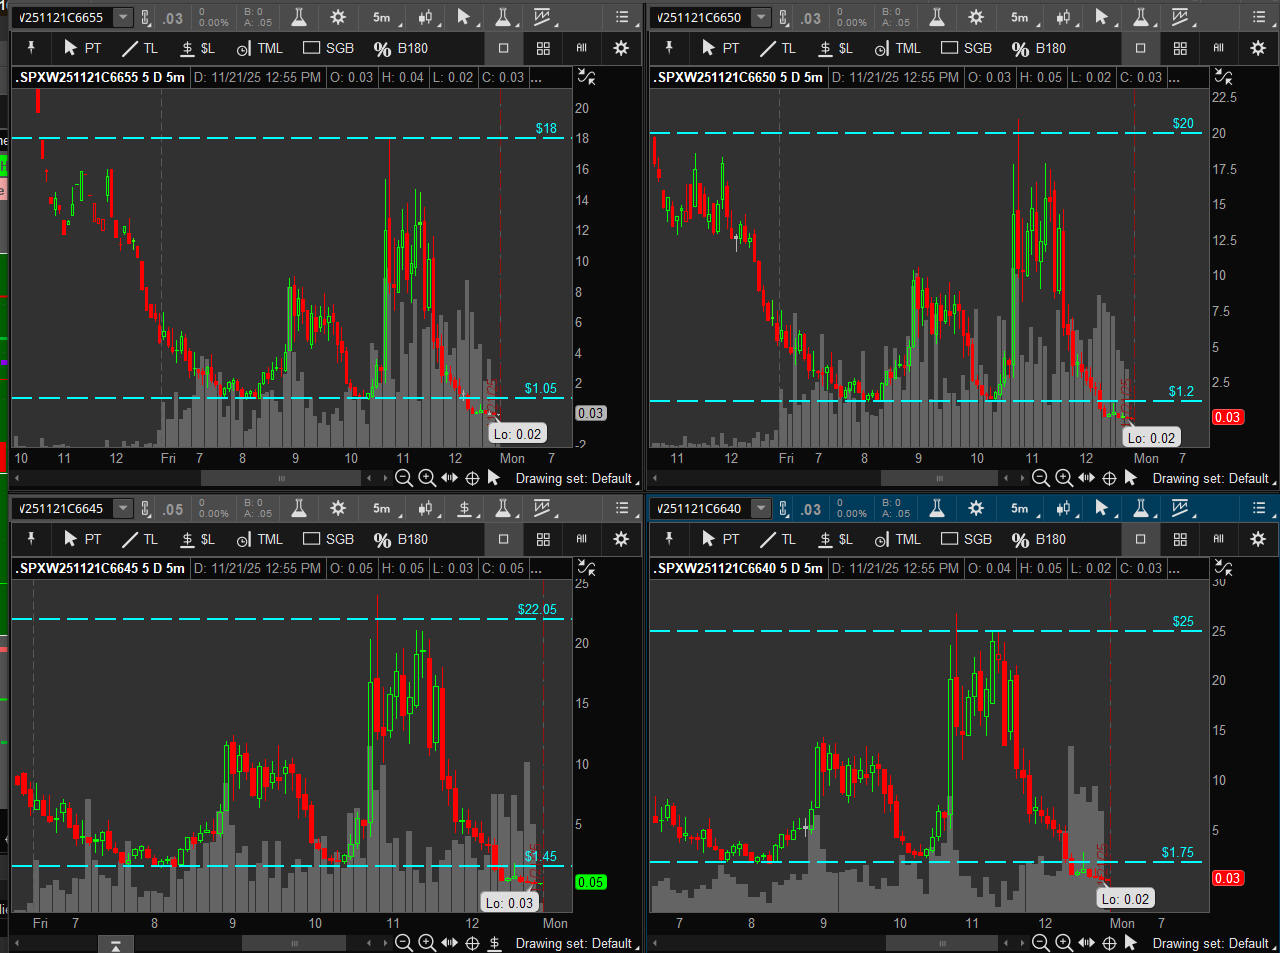Pick SGB rectangle tool on C6650 chart
Image resolution: width=1280 pixels, height=953 pixels.
click(x=966, y=48)
